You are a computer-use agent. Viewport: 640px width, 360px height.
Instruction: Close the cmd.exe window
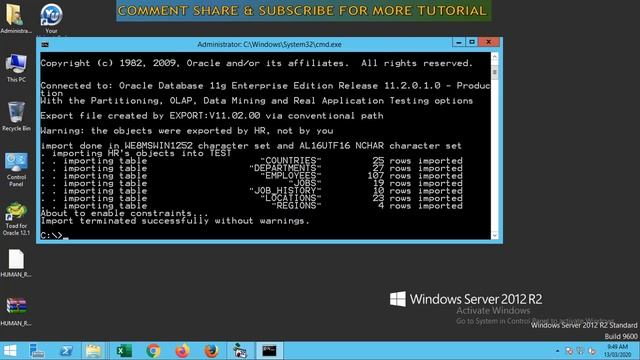tap(489, 42)
